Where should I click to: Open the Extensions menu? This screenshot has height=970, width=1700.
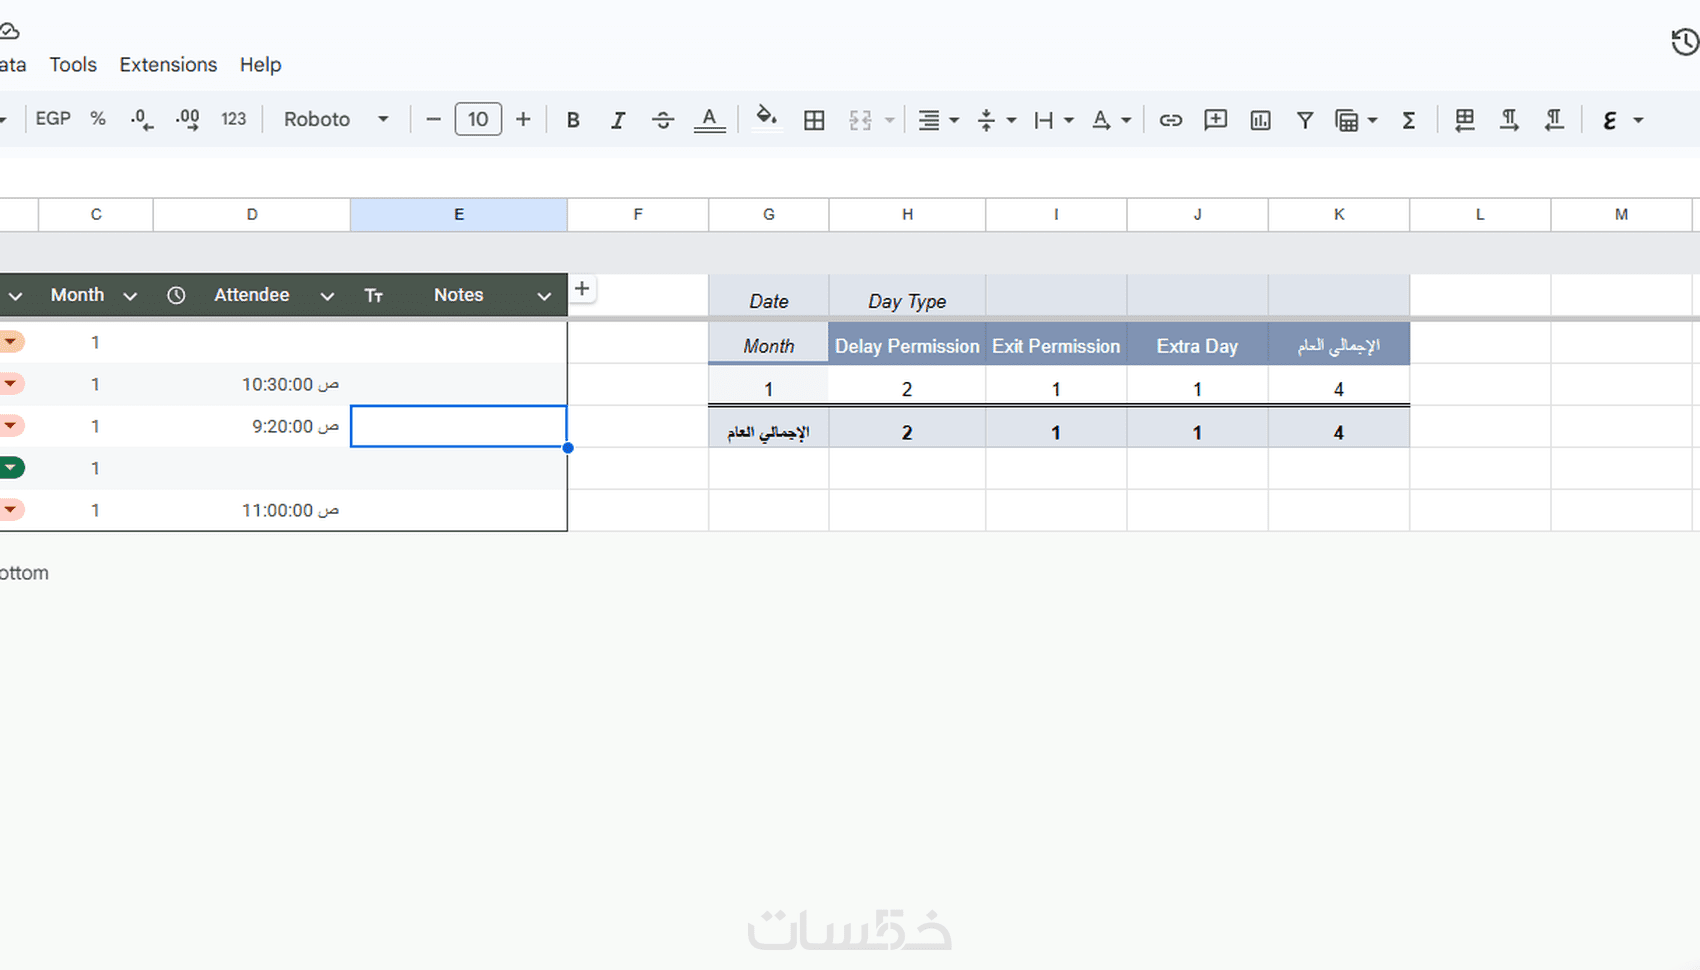168,64
